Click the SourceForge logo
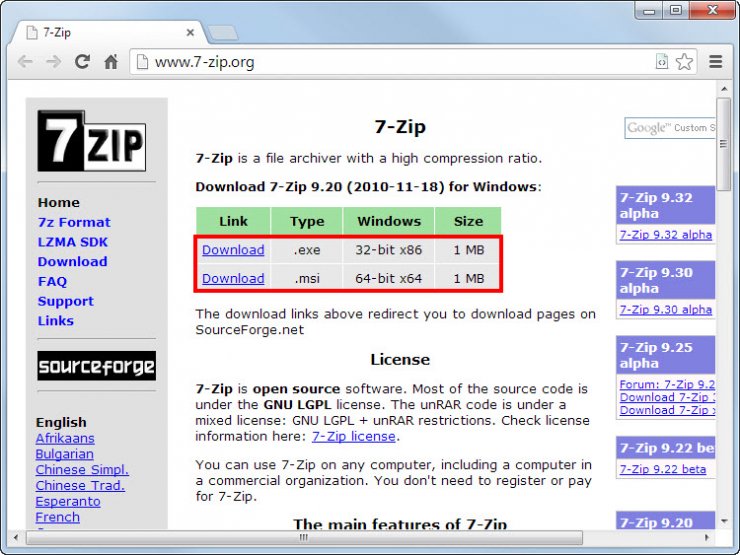 (x=96, y=366)
